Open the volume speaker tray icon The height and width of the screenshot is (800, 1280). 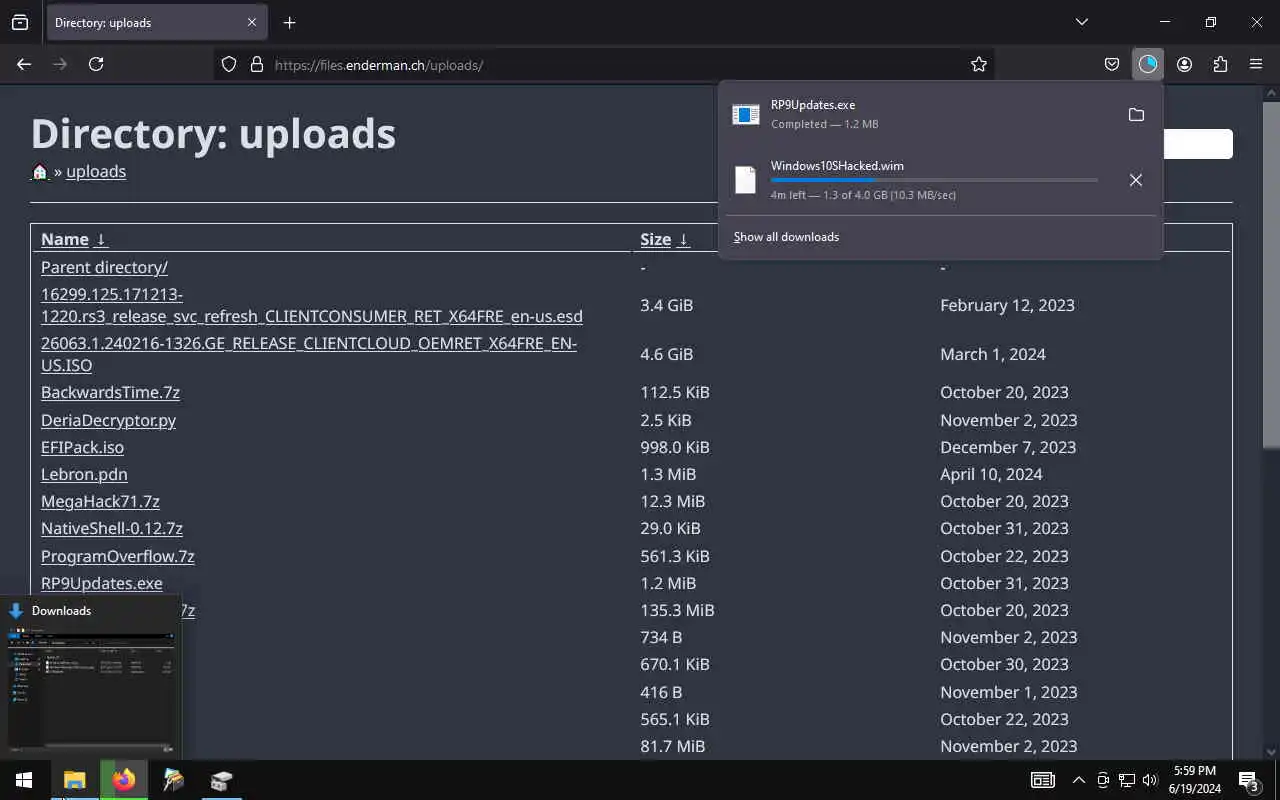(x=1150, y=780)
